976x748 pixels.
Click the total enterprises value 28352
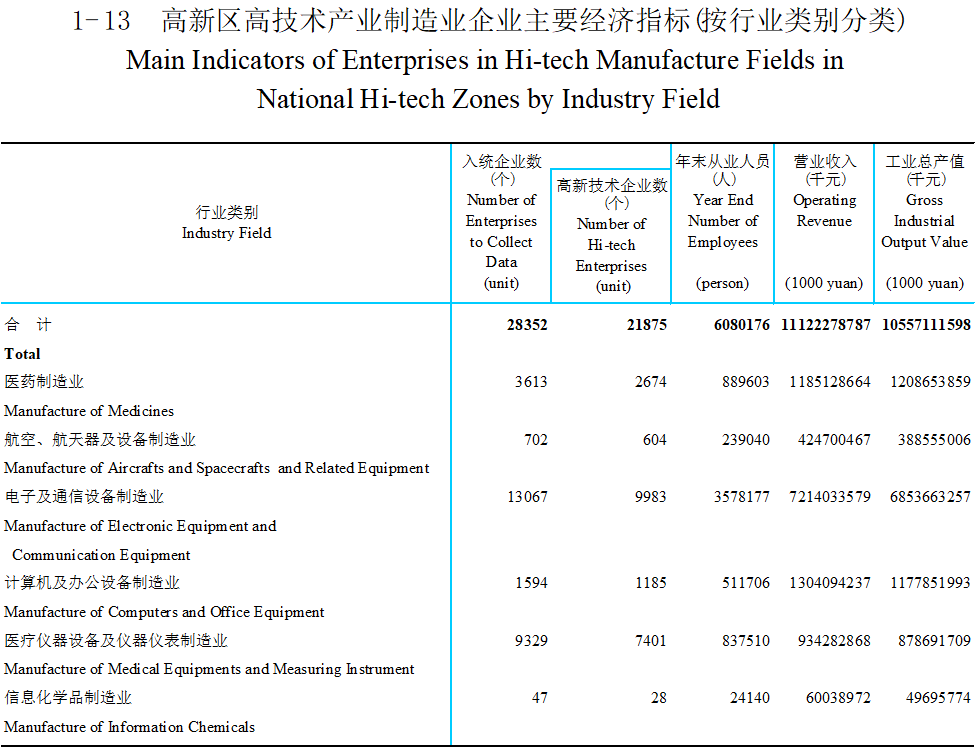click(x=526, y=325)
